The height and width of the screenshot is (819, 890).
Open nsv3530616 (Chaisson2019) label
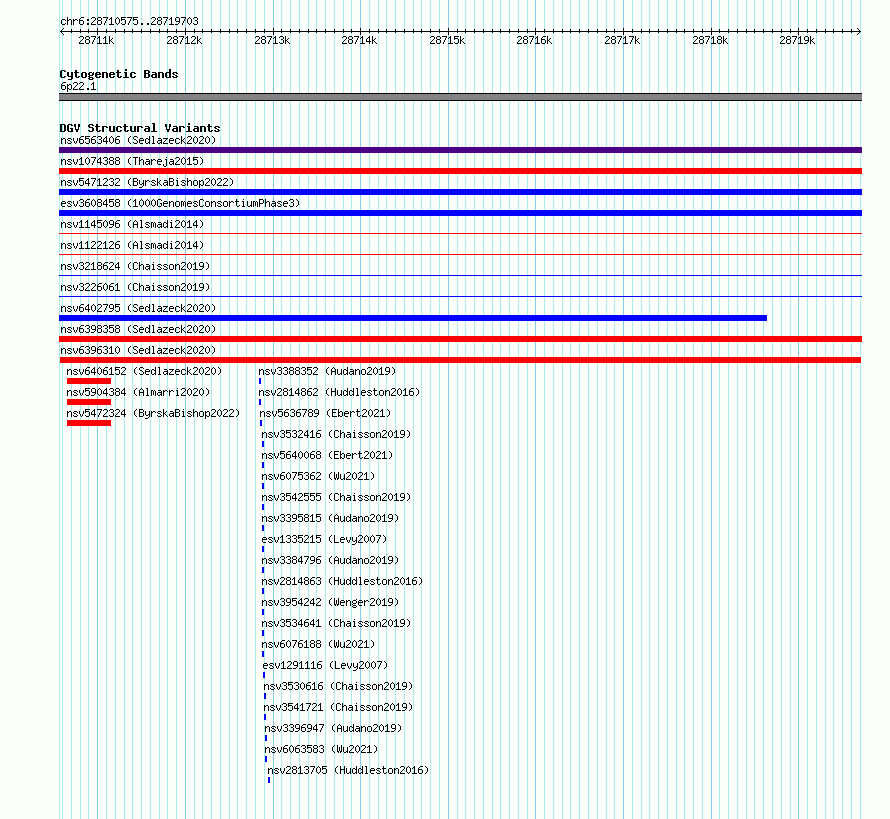pyautogui.click(x=338, y=686)
